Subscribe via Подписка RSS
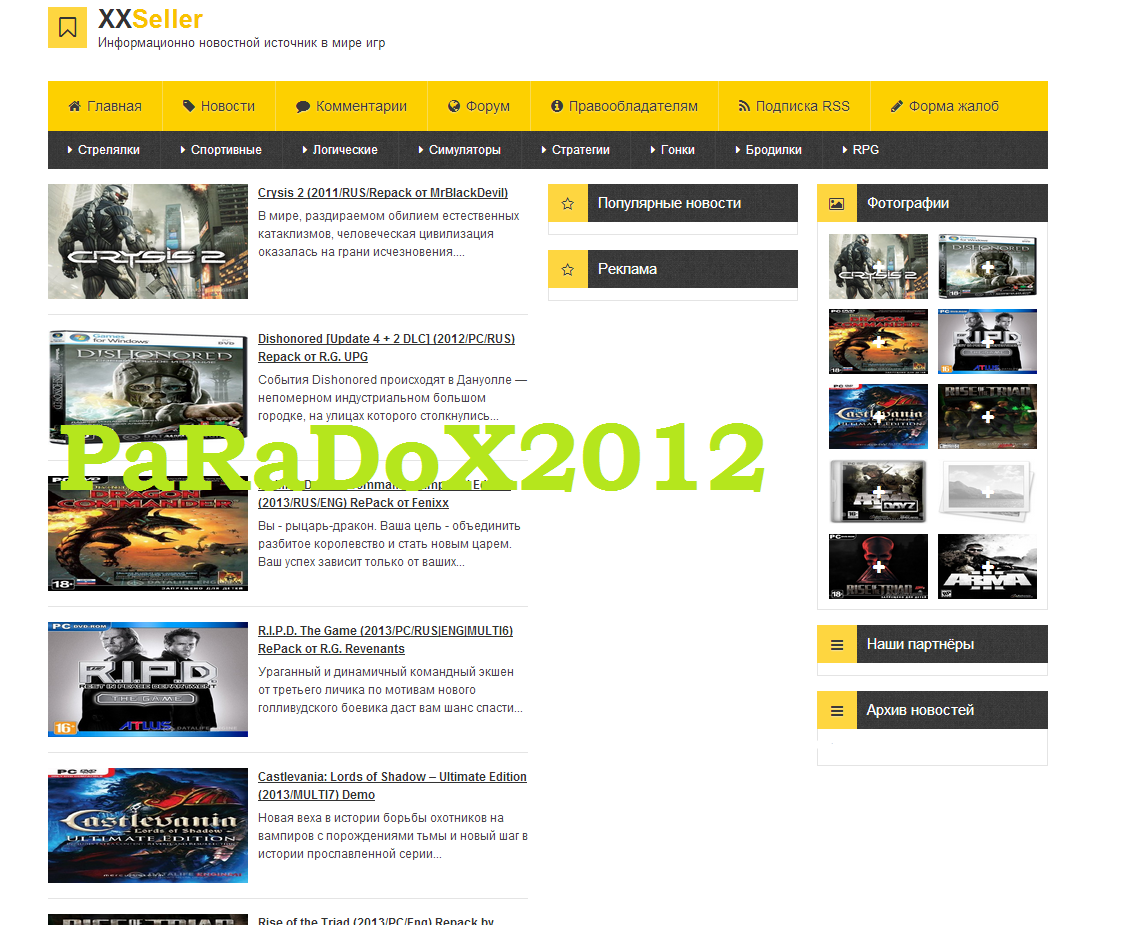This screenshot has width=1137, height=925. pyautogui.click(x=794, y=107)
